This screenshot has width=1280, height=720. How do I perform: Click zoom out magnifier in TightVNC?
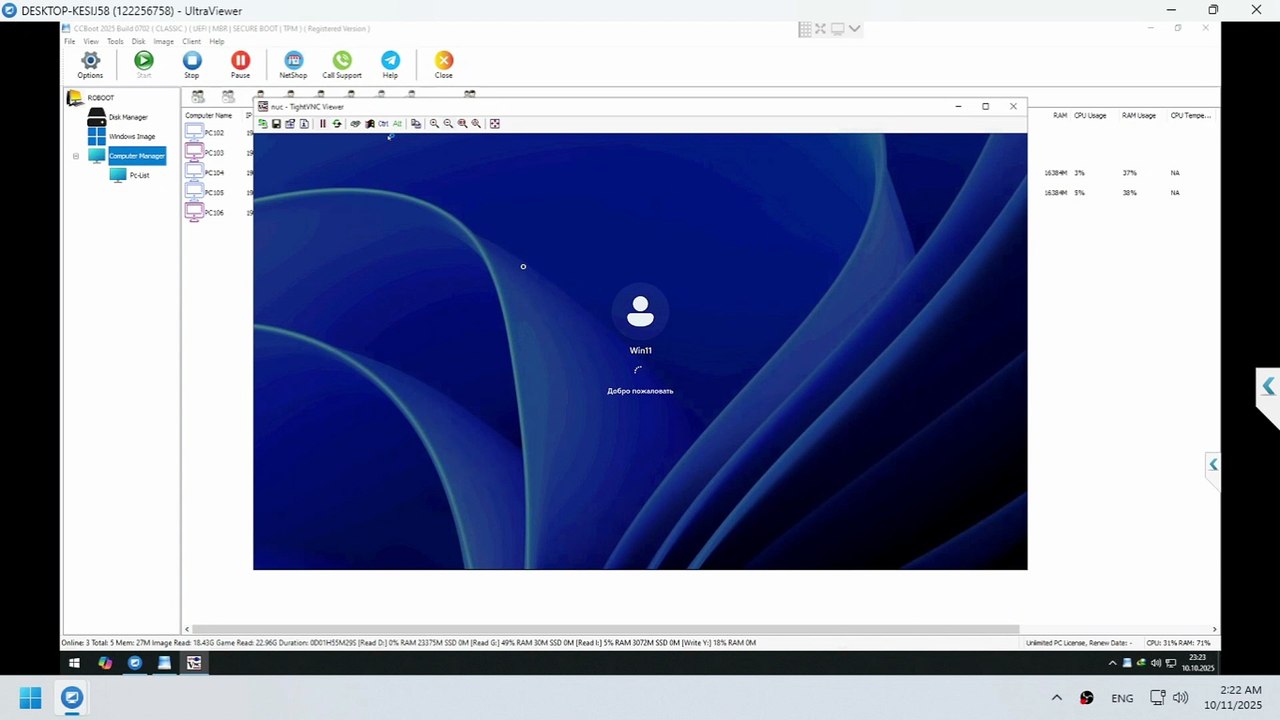click(x=448, y=124)
